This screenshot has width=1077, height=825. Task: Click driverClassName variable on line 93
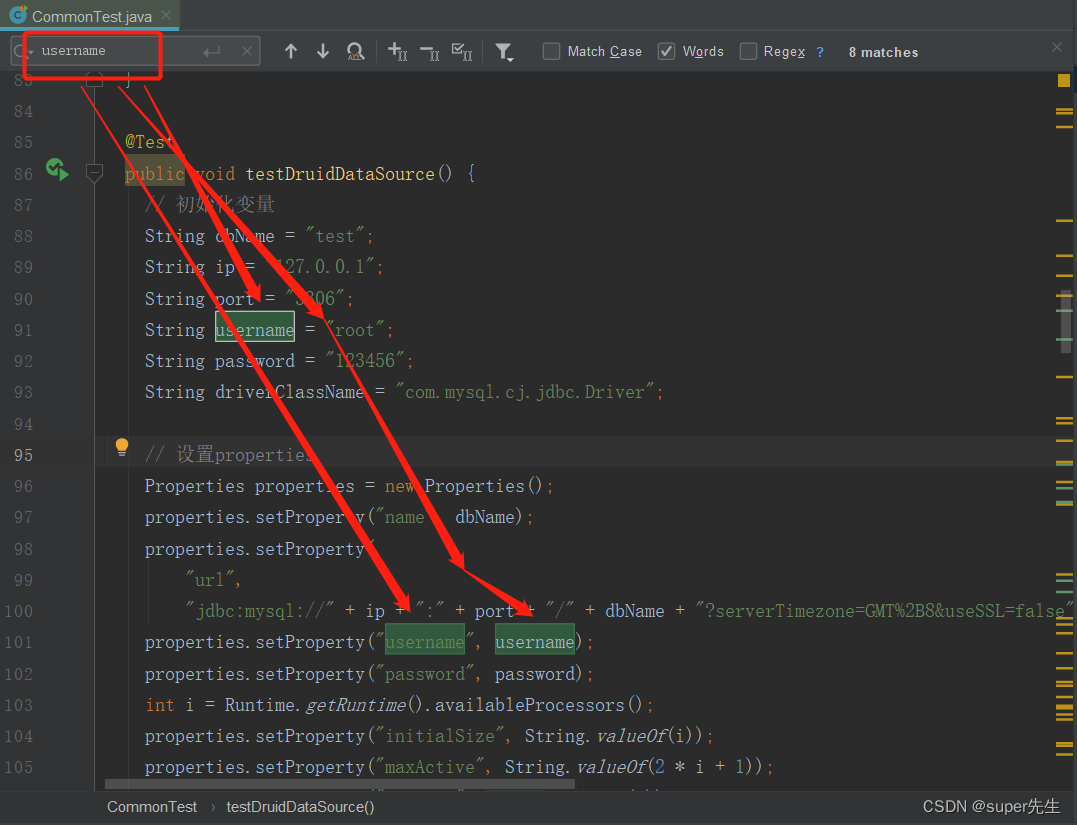click(x=289, y=392)
